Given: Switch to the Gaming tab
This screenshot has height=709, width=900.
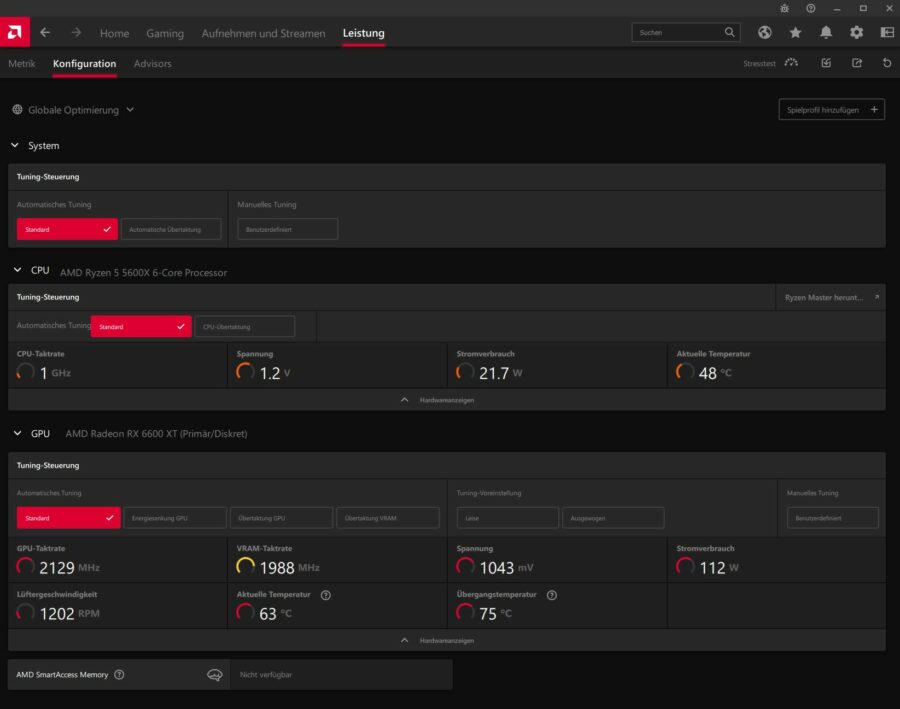Looking at the screenshot, I should [165, 33].
